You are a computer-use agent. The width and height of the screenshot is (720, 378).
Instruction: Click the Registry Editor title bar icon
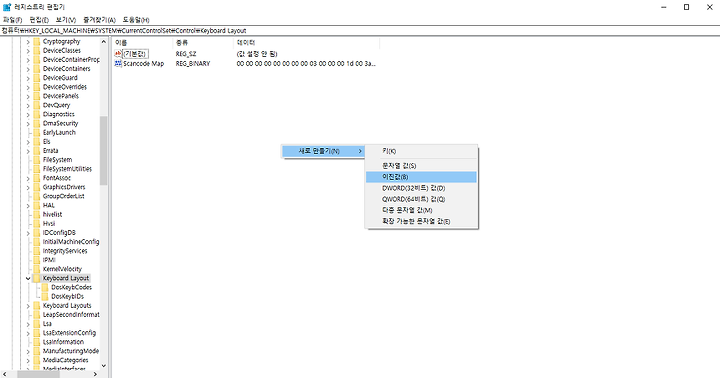(x=7, y=7)
